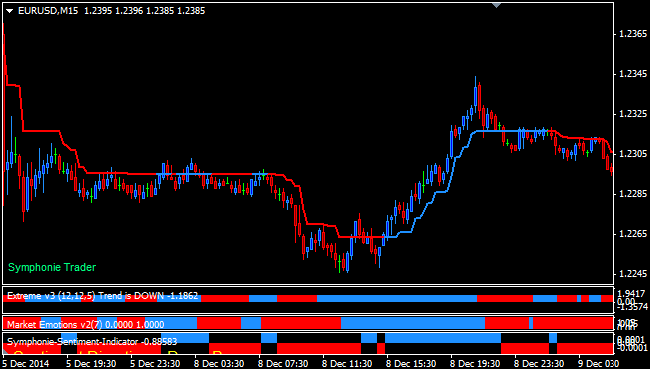
Task: Click the lowest green candle near 1.2245
Action: 339,264
